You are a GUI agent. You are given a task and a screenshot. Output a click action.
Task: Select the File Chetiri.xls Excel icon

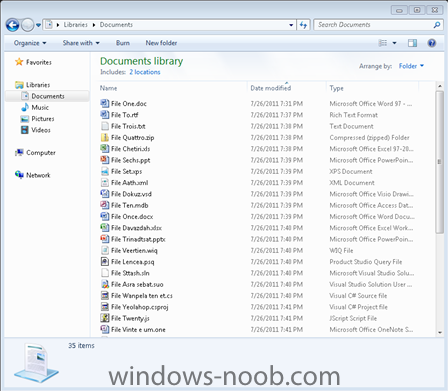point(105,149)
